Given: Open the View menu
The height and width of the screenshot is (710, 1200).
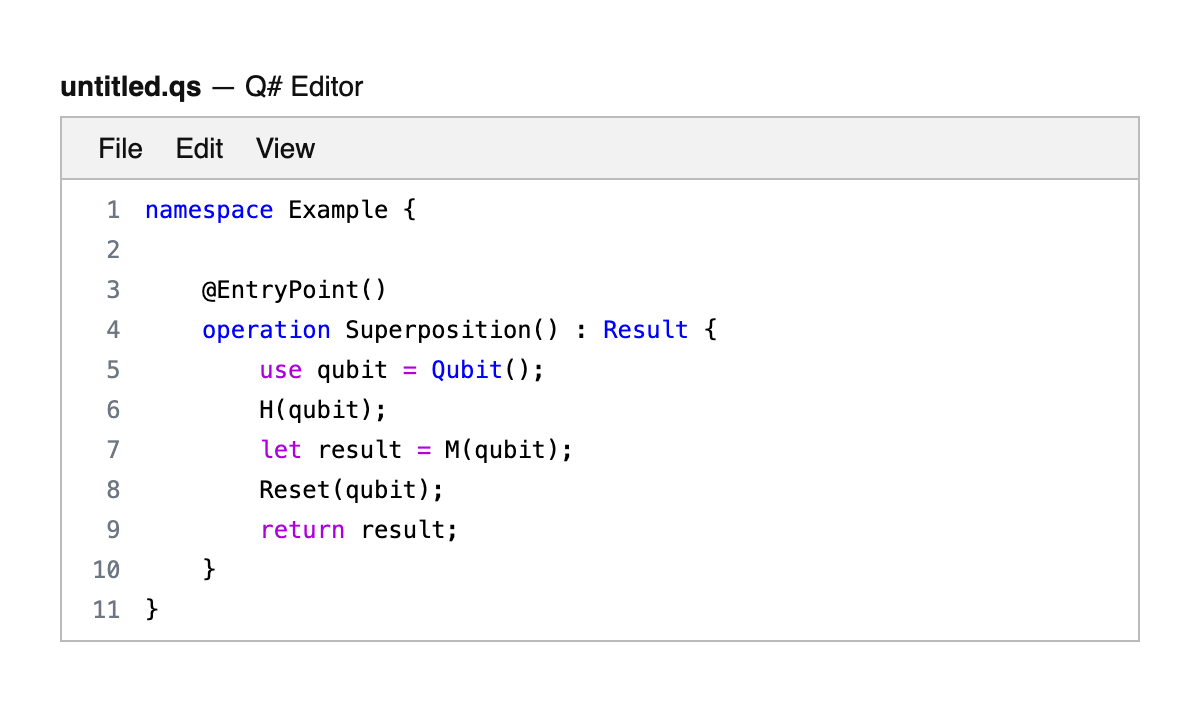Looking at the screenshot, I should (285, 149).
